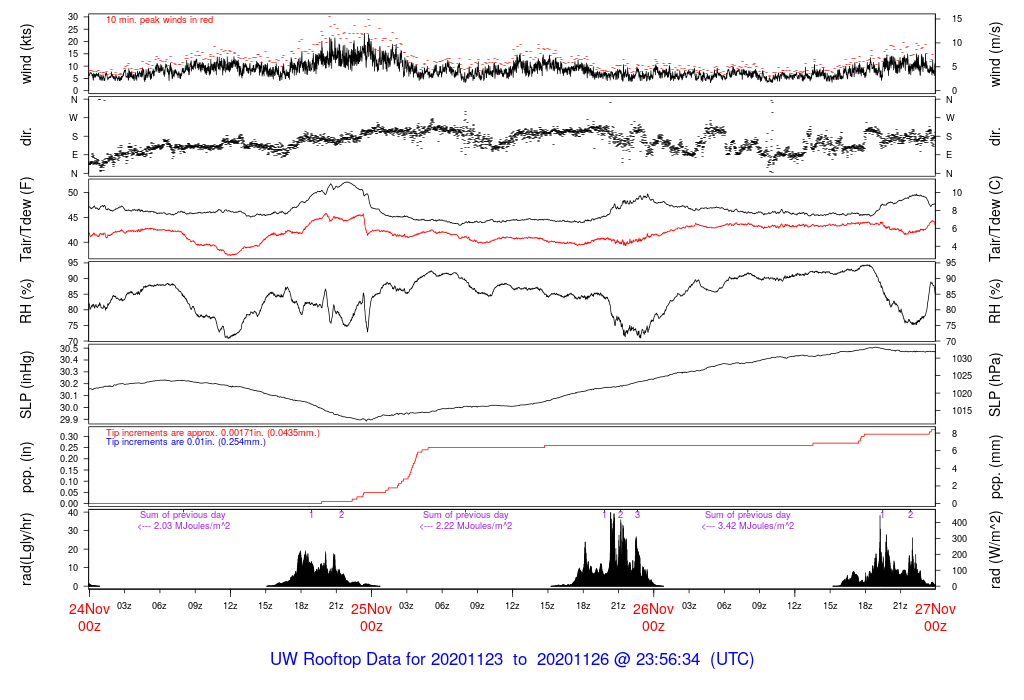Click the '24Nov 00z' date label
The height and width of the screenshot is (700, 1024).
pyautogui.click(x=89, y=618)
